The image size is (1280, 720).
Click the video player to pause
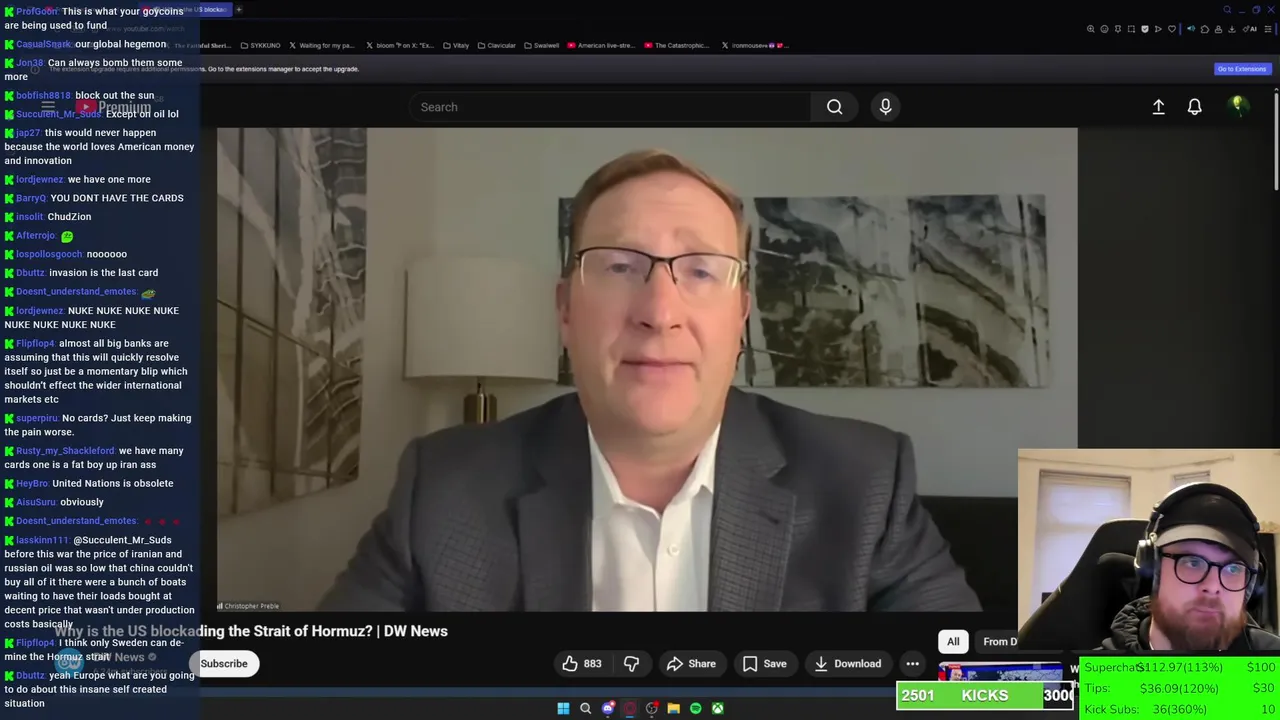[x=647, y=369]
